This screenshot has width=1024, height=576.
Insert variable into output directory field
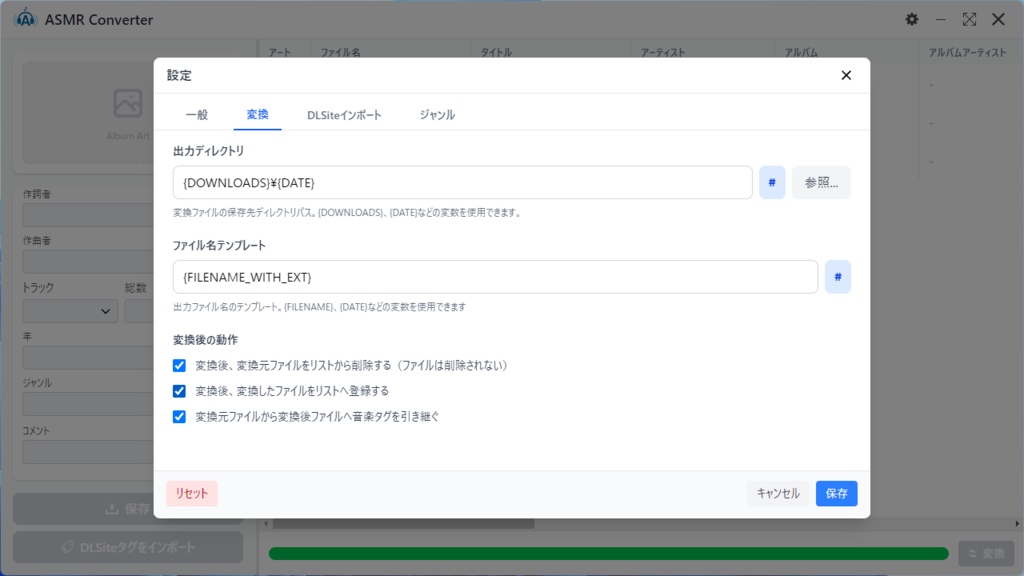pyautogui.click(x=772, y=183)
